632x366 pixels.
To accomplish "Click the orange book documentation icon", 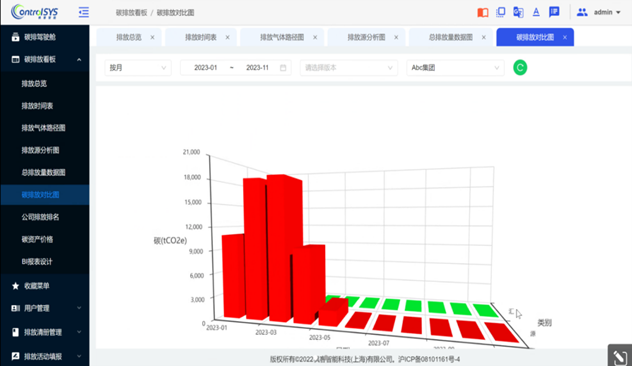I will [x=482, y=12].
